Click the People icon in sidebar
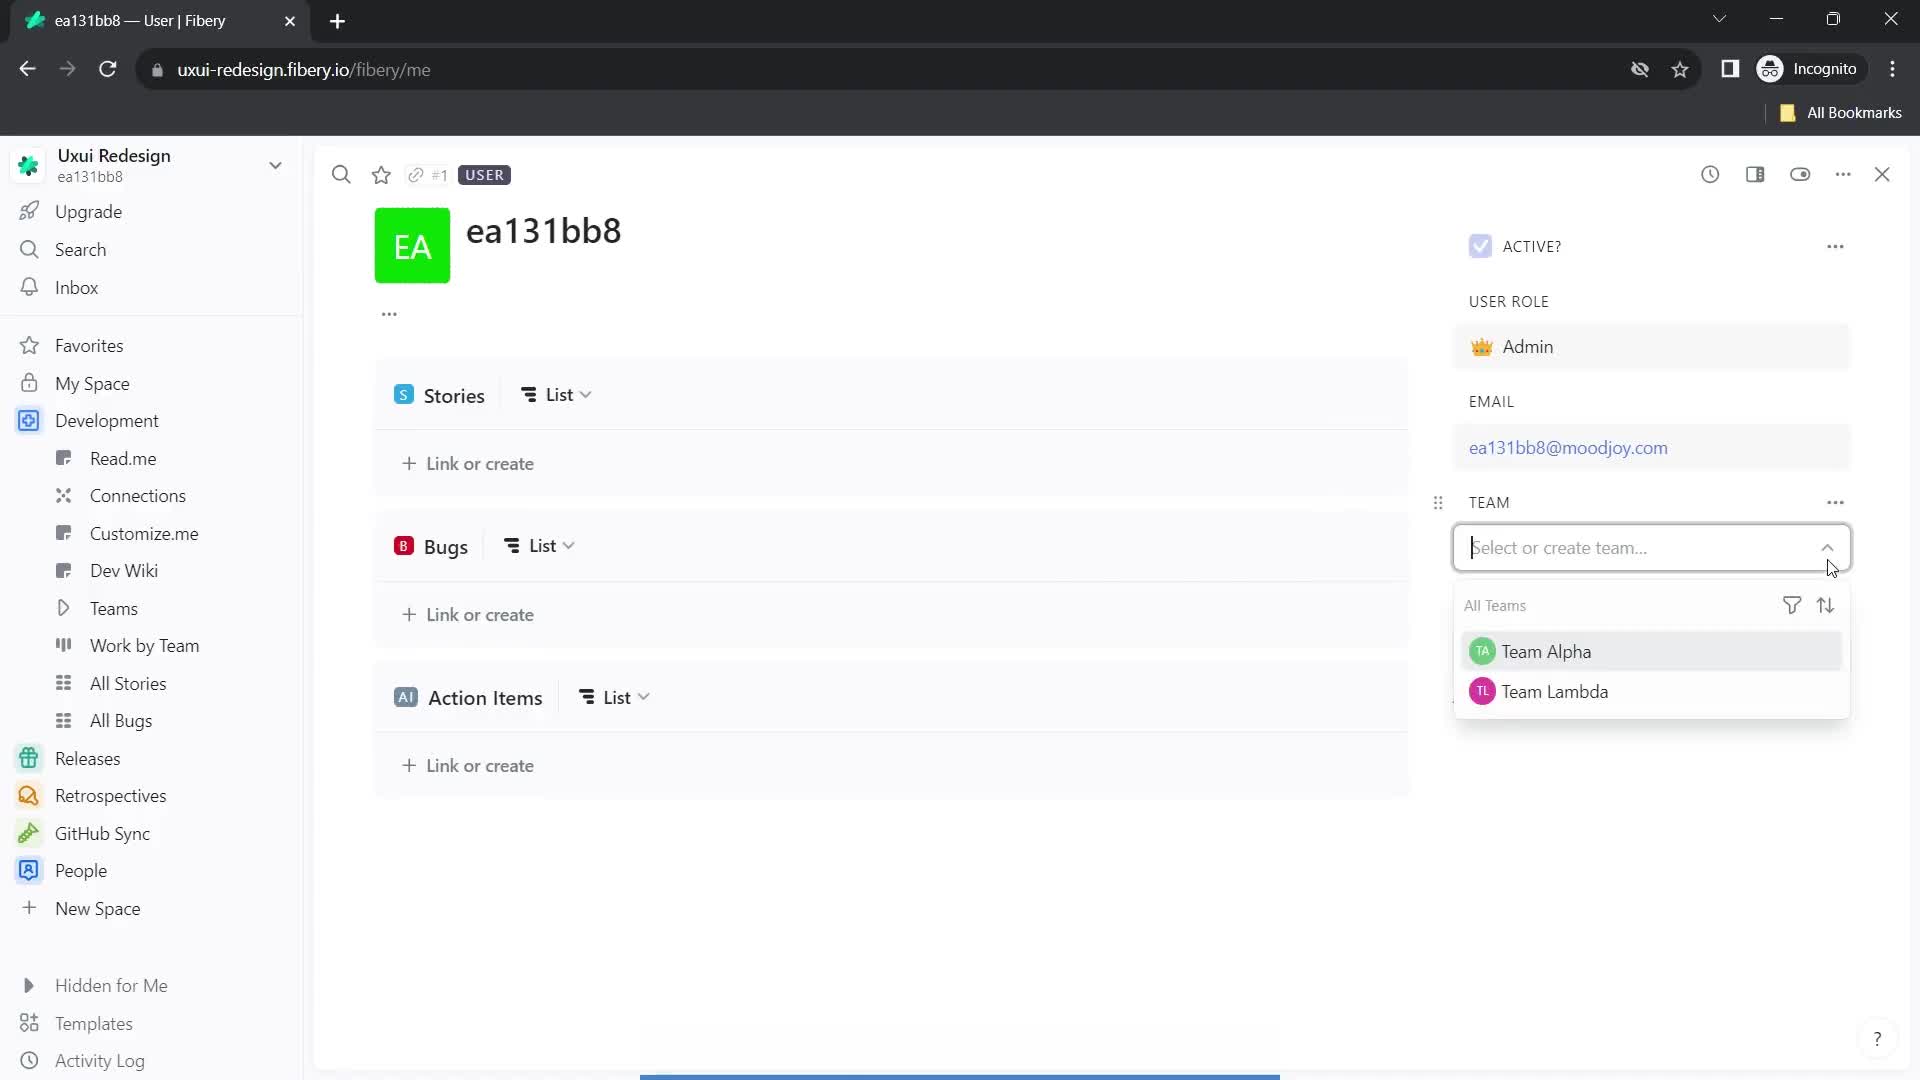Viewport: 1920px width, 1080px height. [x=28, y=869]
